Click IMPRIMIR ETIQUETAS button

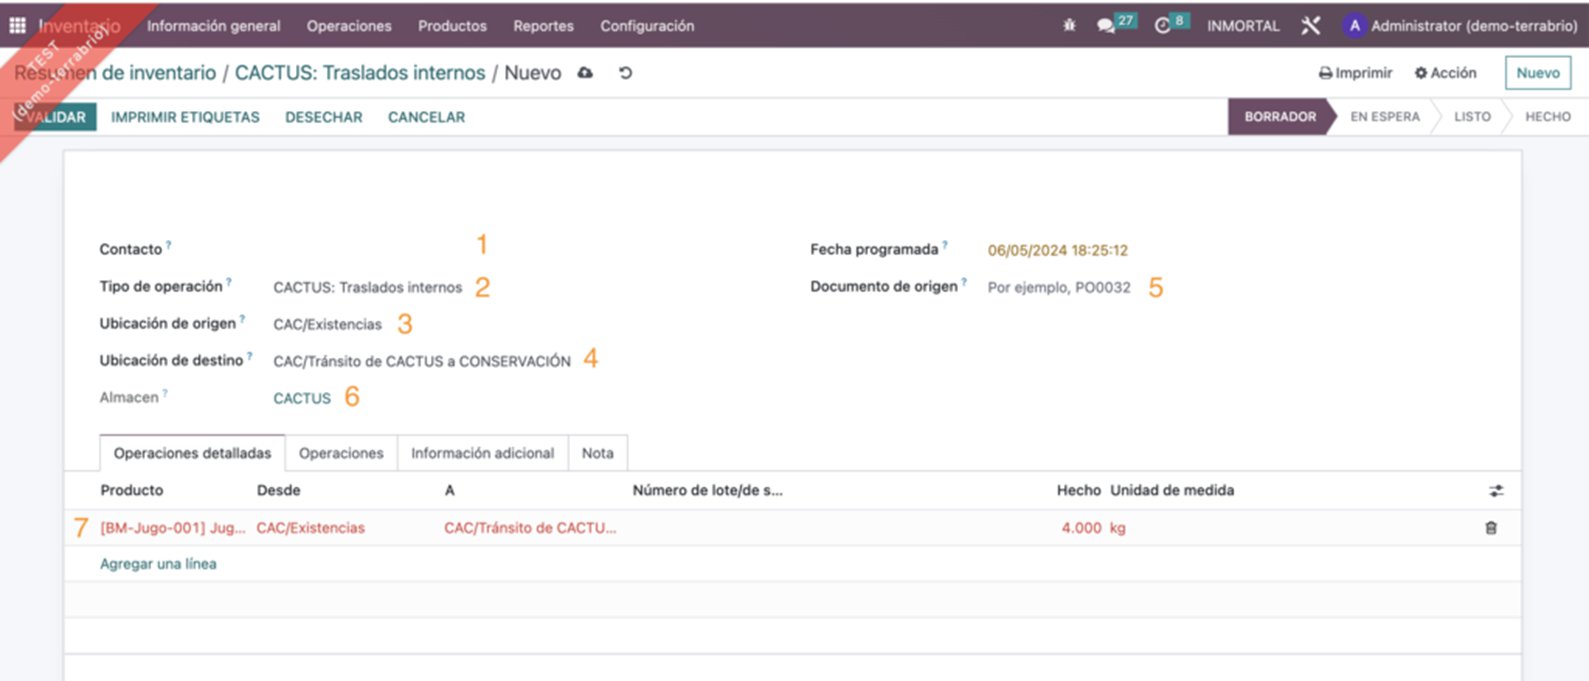(x=185, y=117)
